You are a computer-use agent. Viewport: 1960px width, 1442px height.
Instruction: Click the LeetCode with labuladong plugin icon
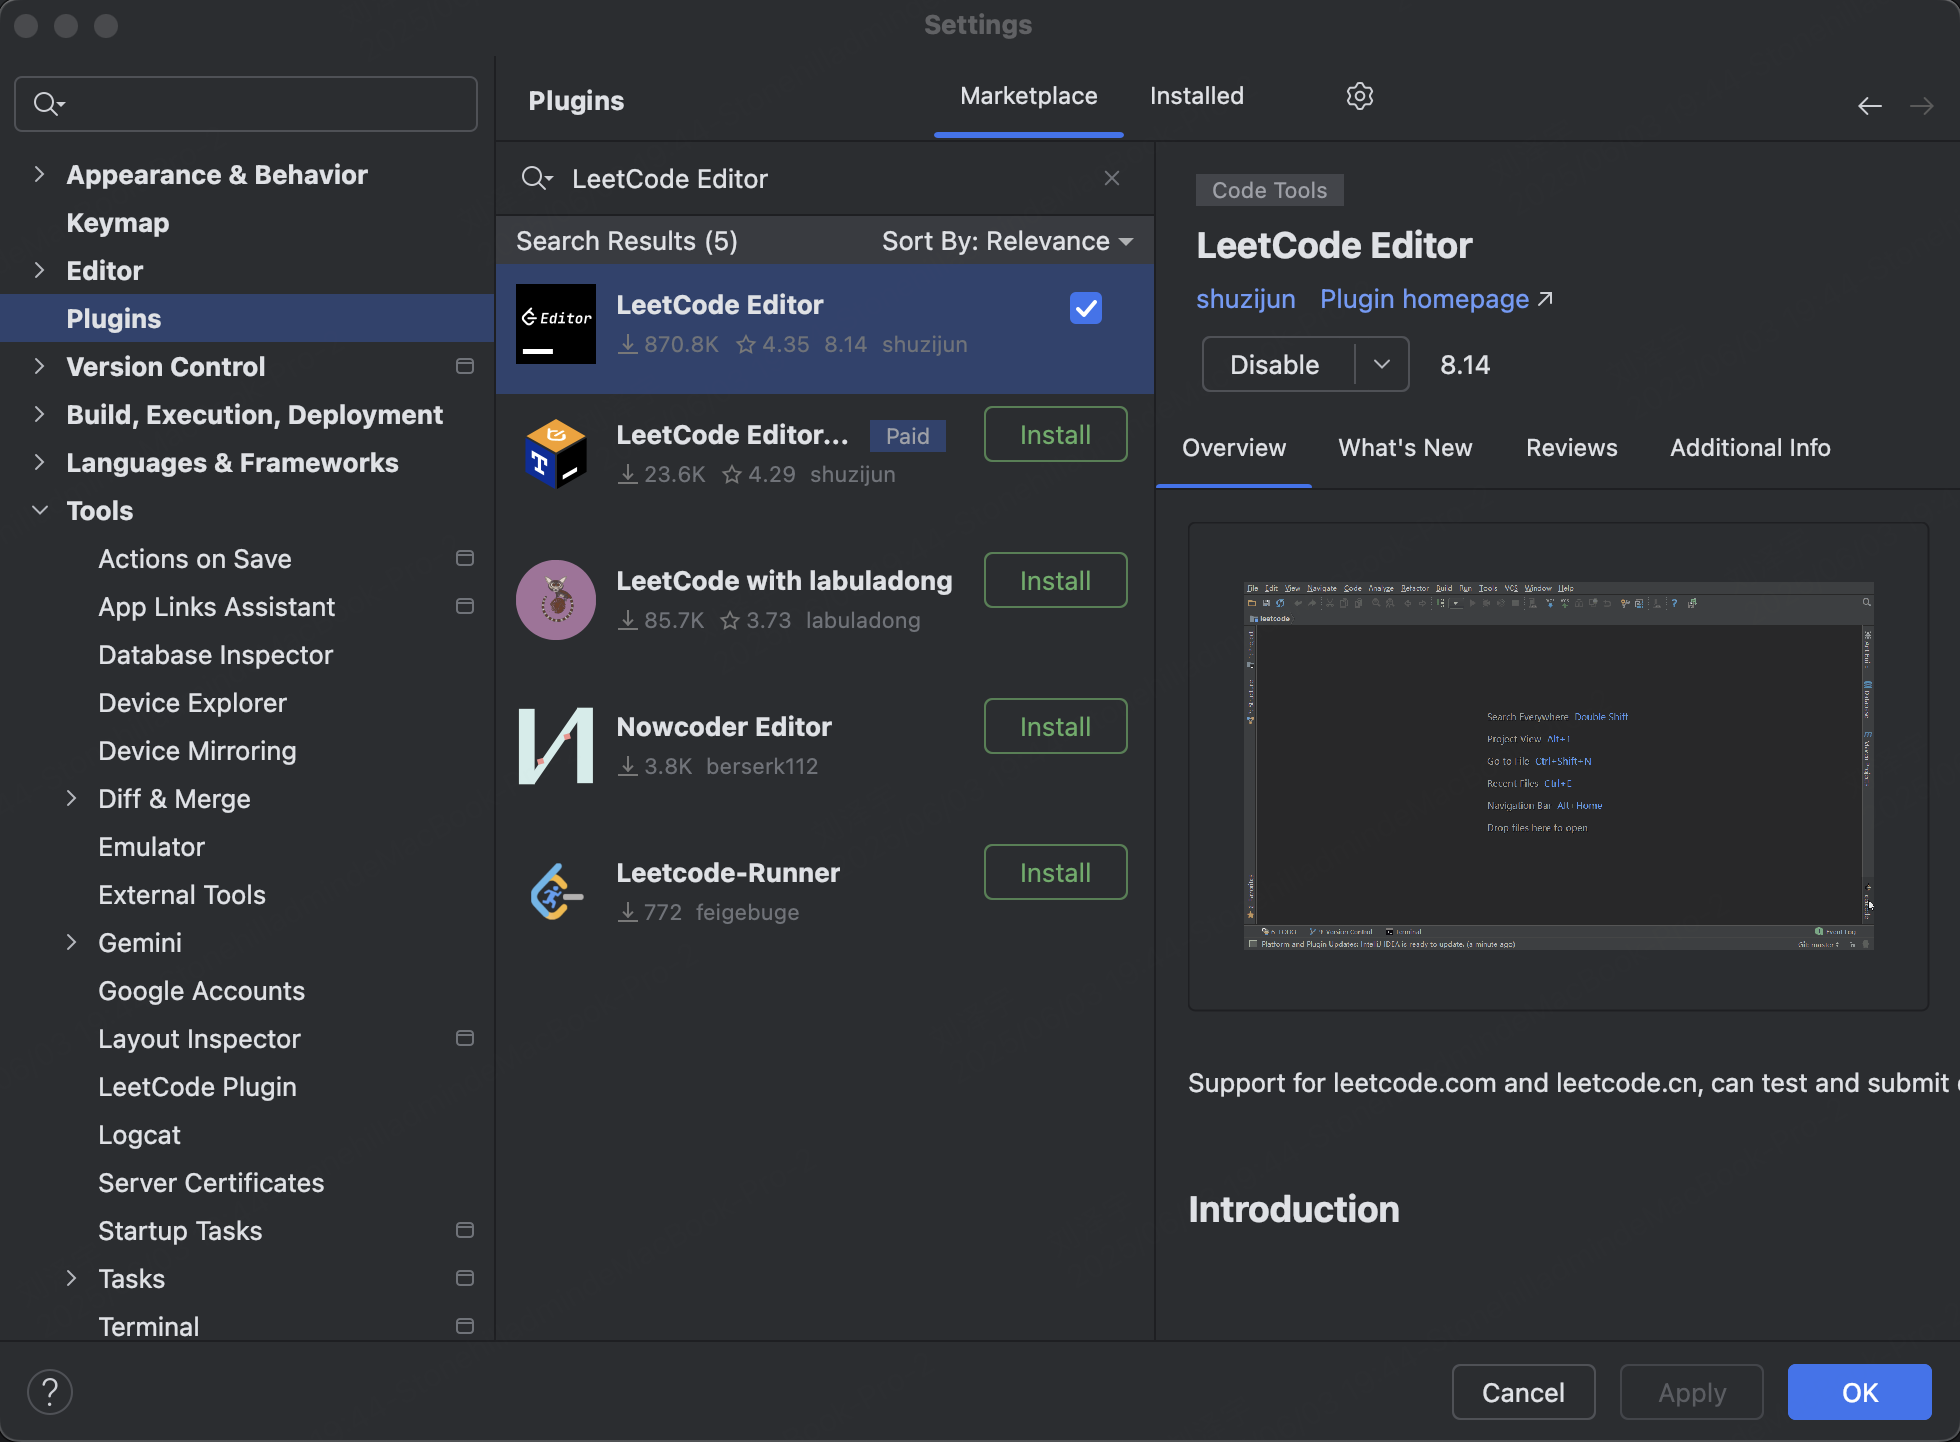click(x=556, y=600)
